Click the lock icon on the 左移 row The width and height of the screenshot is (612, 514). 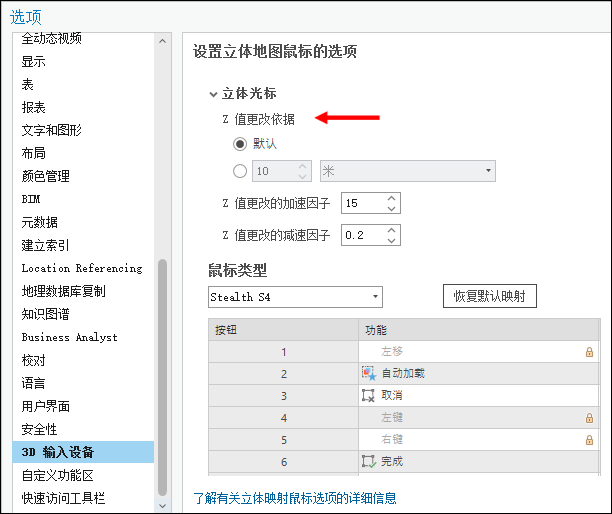click(x=589, y=352)
